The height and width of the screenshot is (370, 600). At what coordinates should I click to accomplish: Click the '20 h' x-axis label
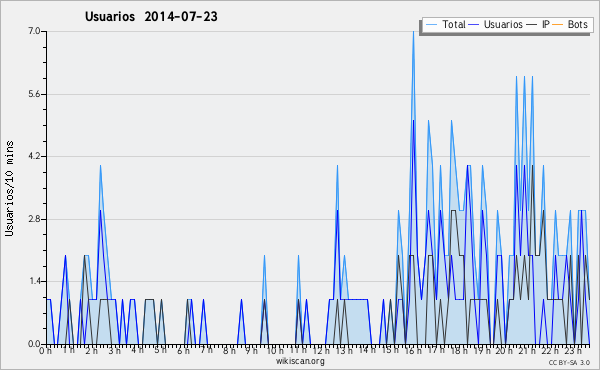click(504, 350)
